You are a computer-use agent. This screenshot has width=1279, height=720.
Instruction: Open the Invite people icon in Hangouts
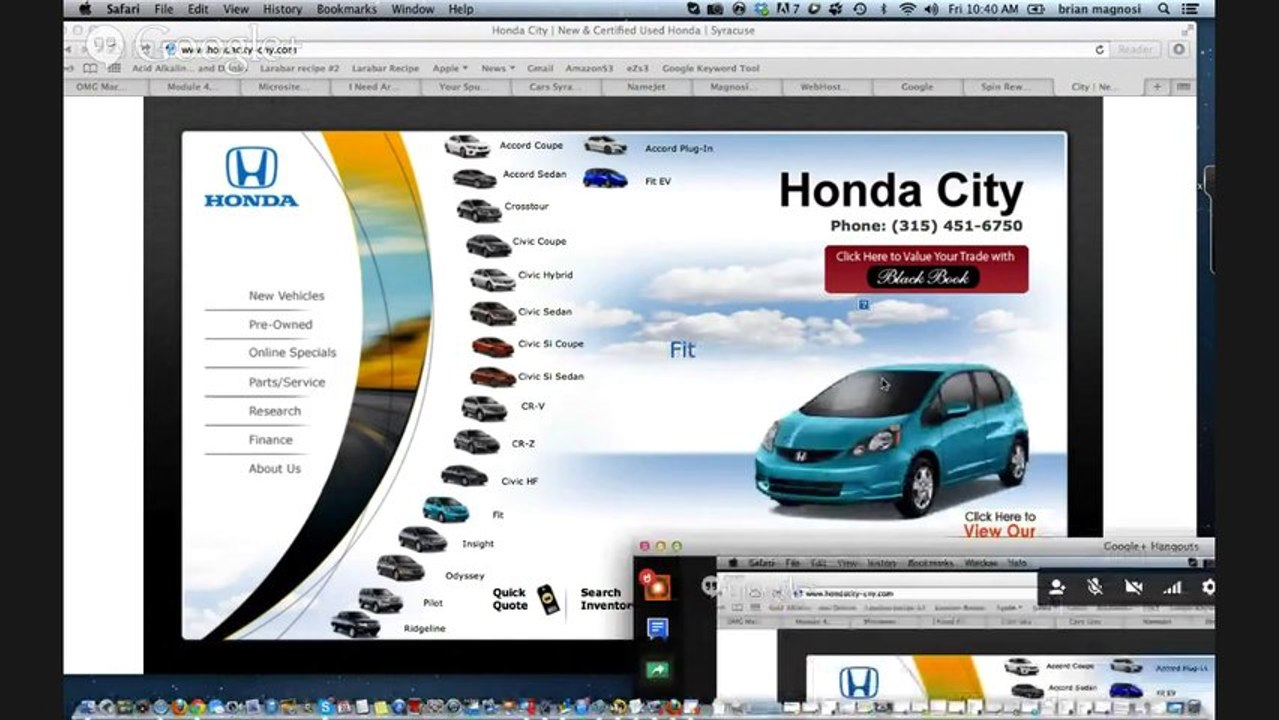tap(1057, 587)
